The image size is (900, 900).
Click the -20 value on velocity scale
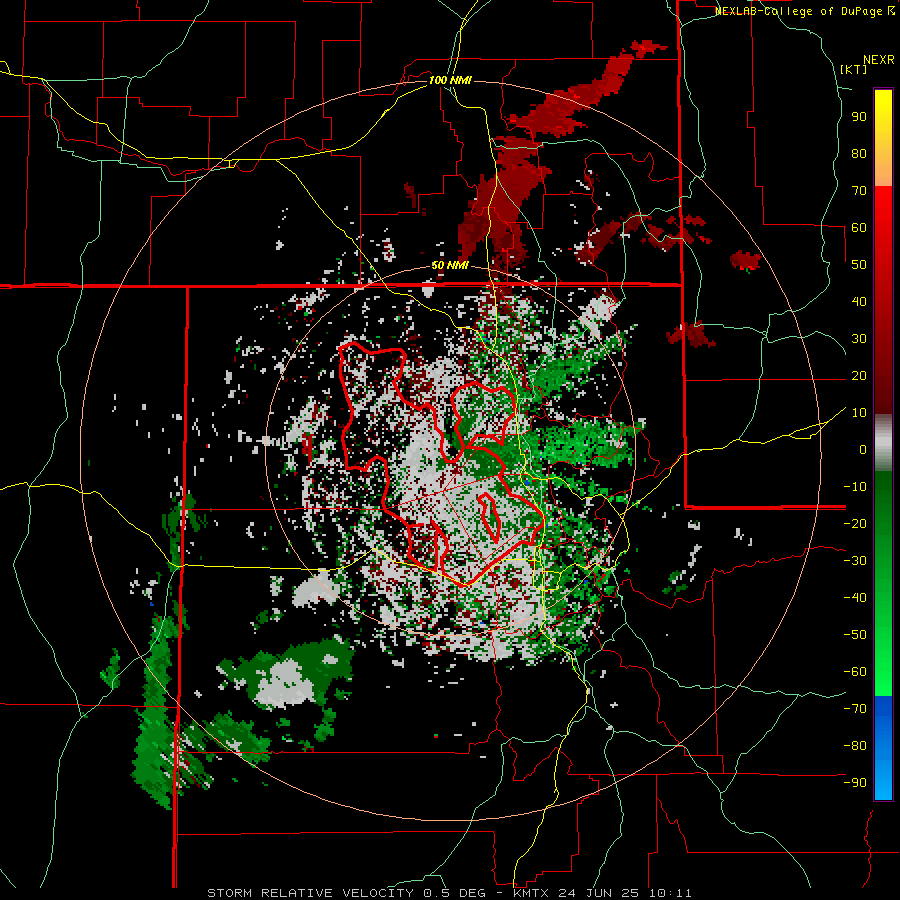pyautogui.click(x=855, y=523)
